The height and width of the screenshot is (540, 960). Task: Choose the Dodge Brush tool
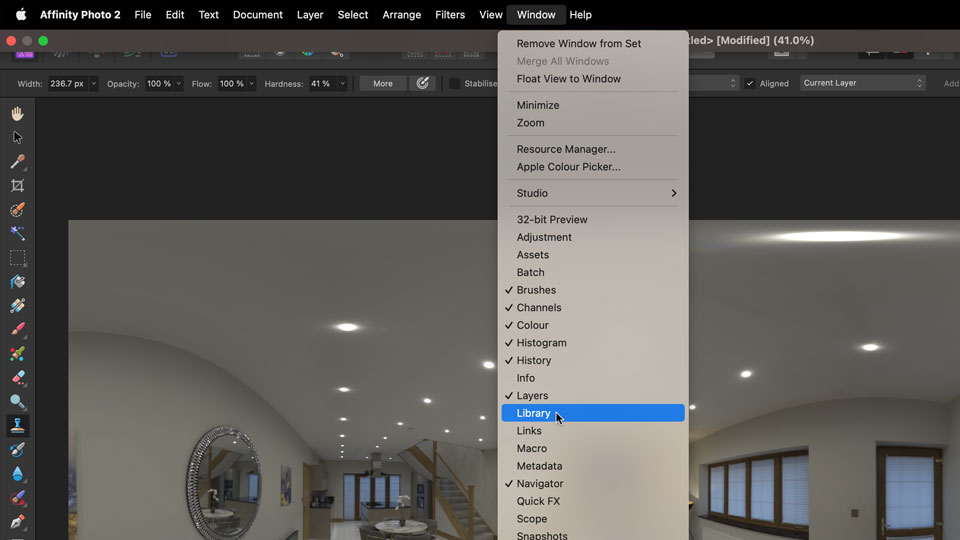17,402
